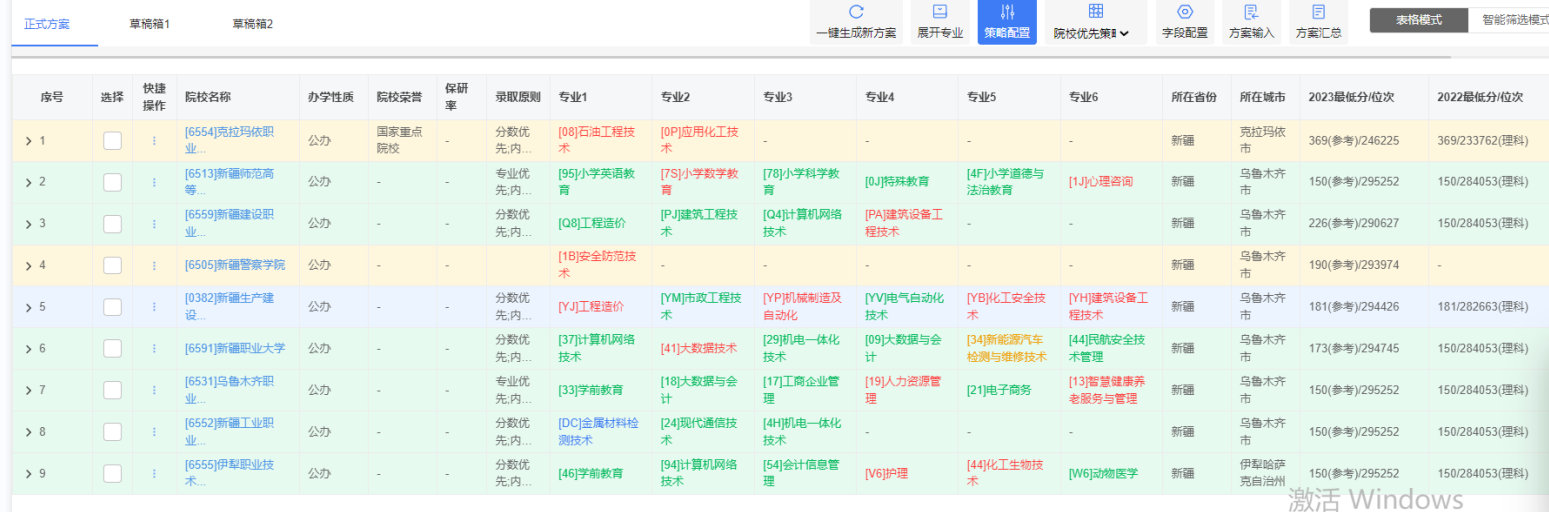Check the selection box for row 4
Viewport: 1549px width, 512px height.
[x=112, y=266]
